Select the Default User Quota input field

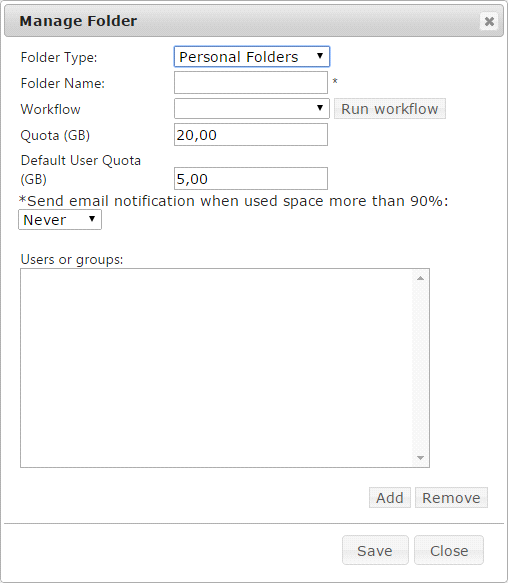pos(251,178)
